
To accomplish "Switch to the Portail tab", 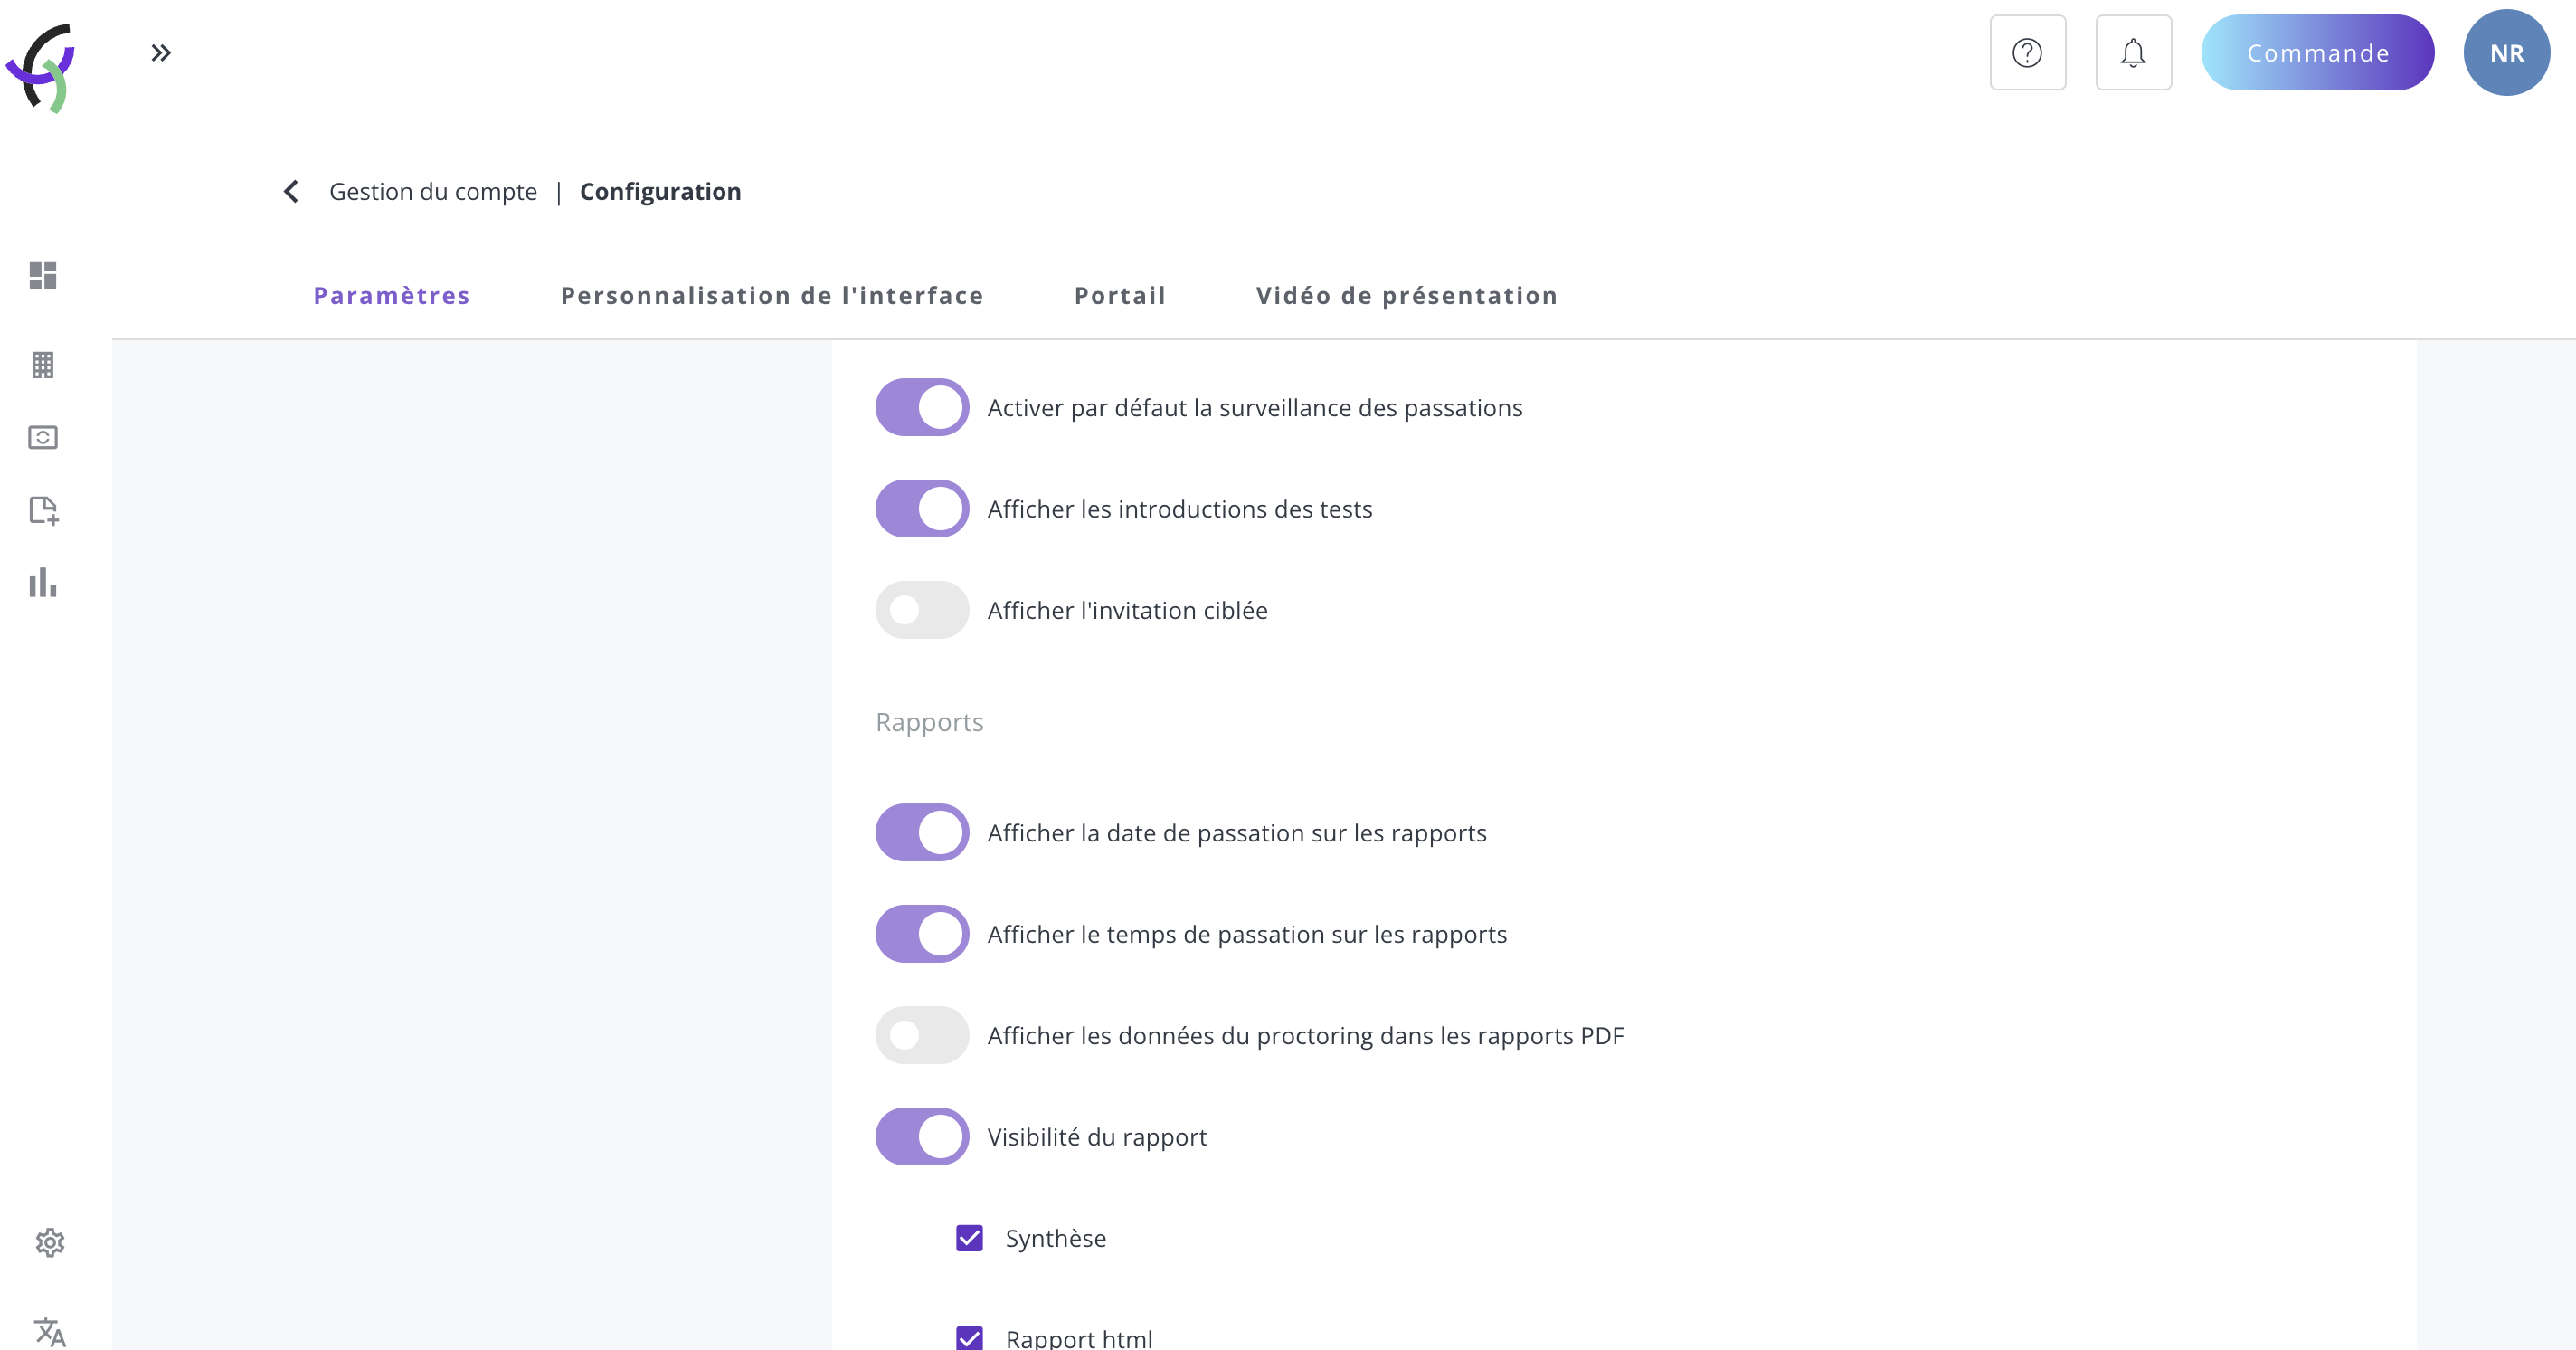I will [1120, 296].
